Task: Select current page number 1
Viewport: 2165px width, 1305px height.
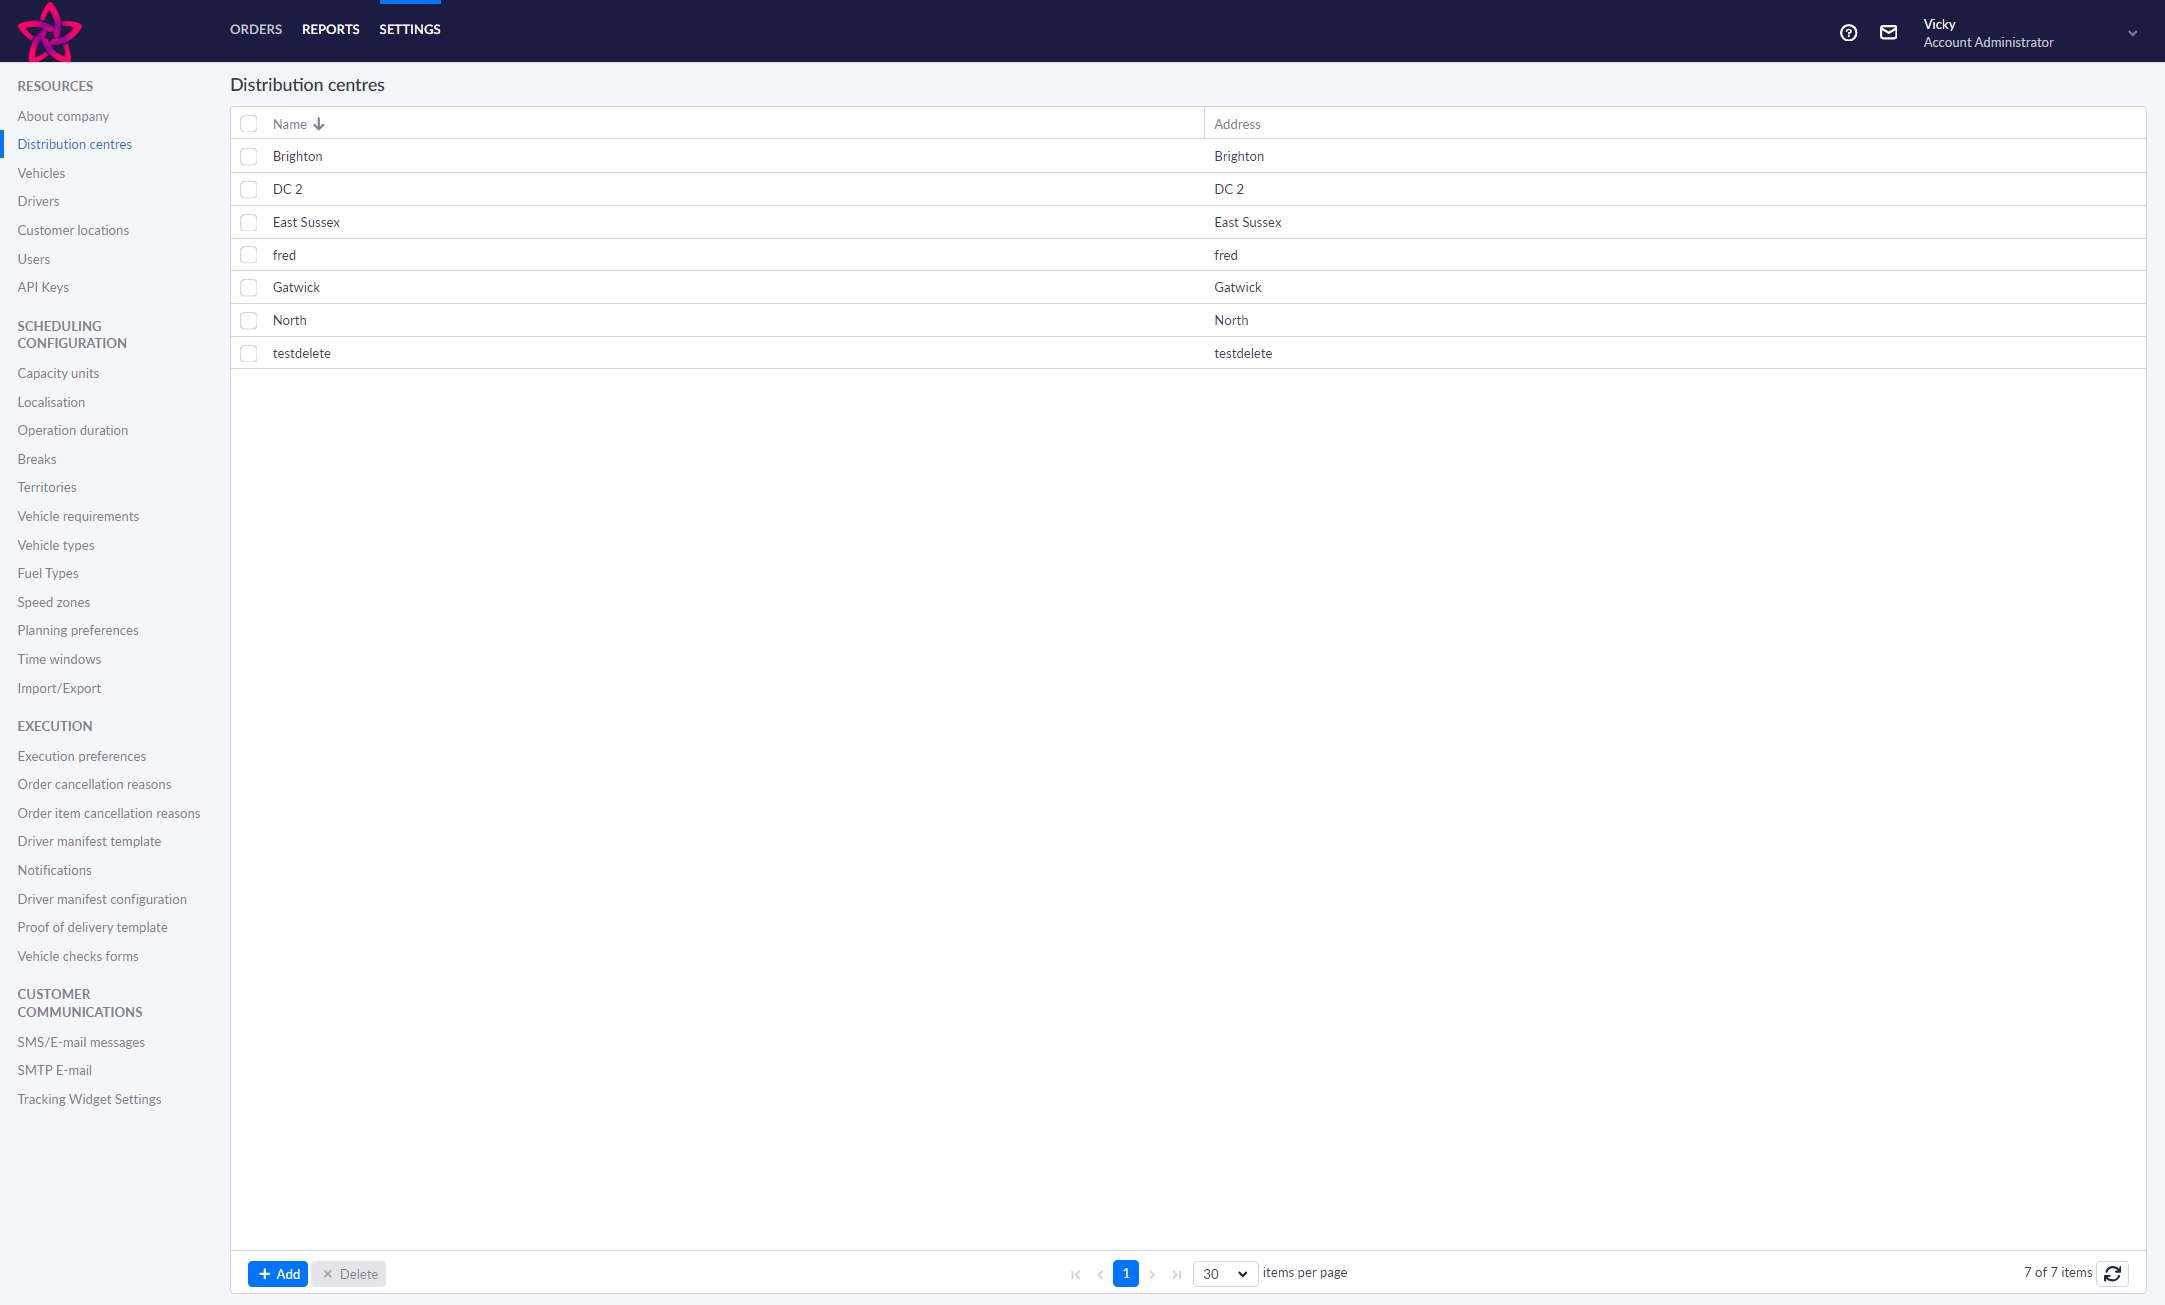Action: (1126, 1273)
